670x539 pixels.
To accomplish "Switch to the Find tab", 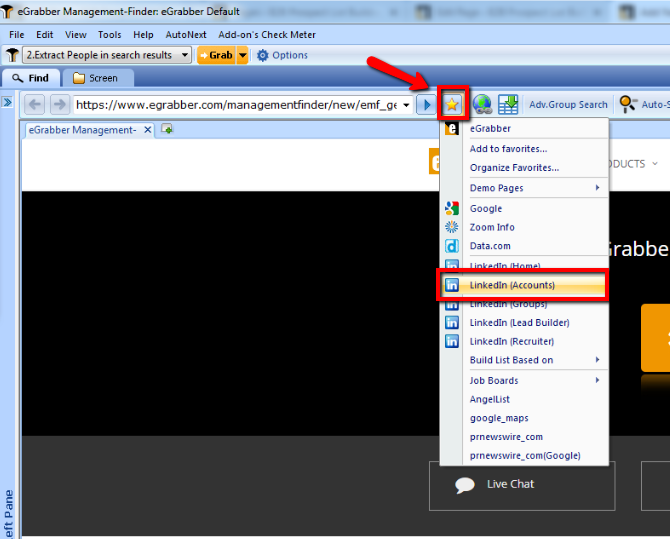I will click(31, 78).
